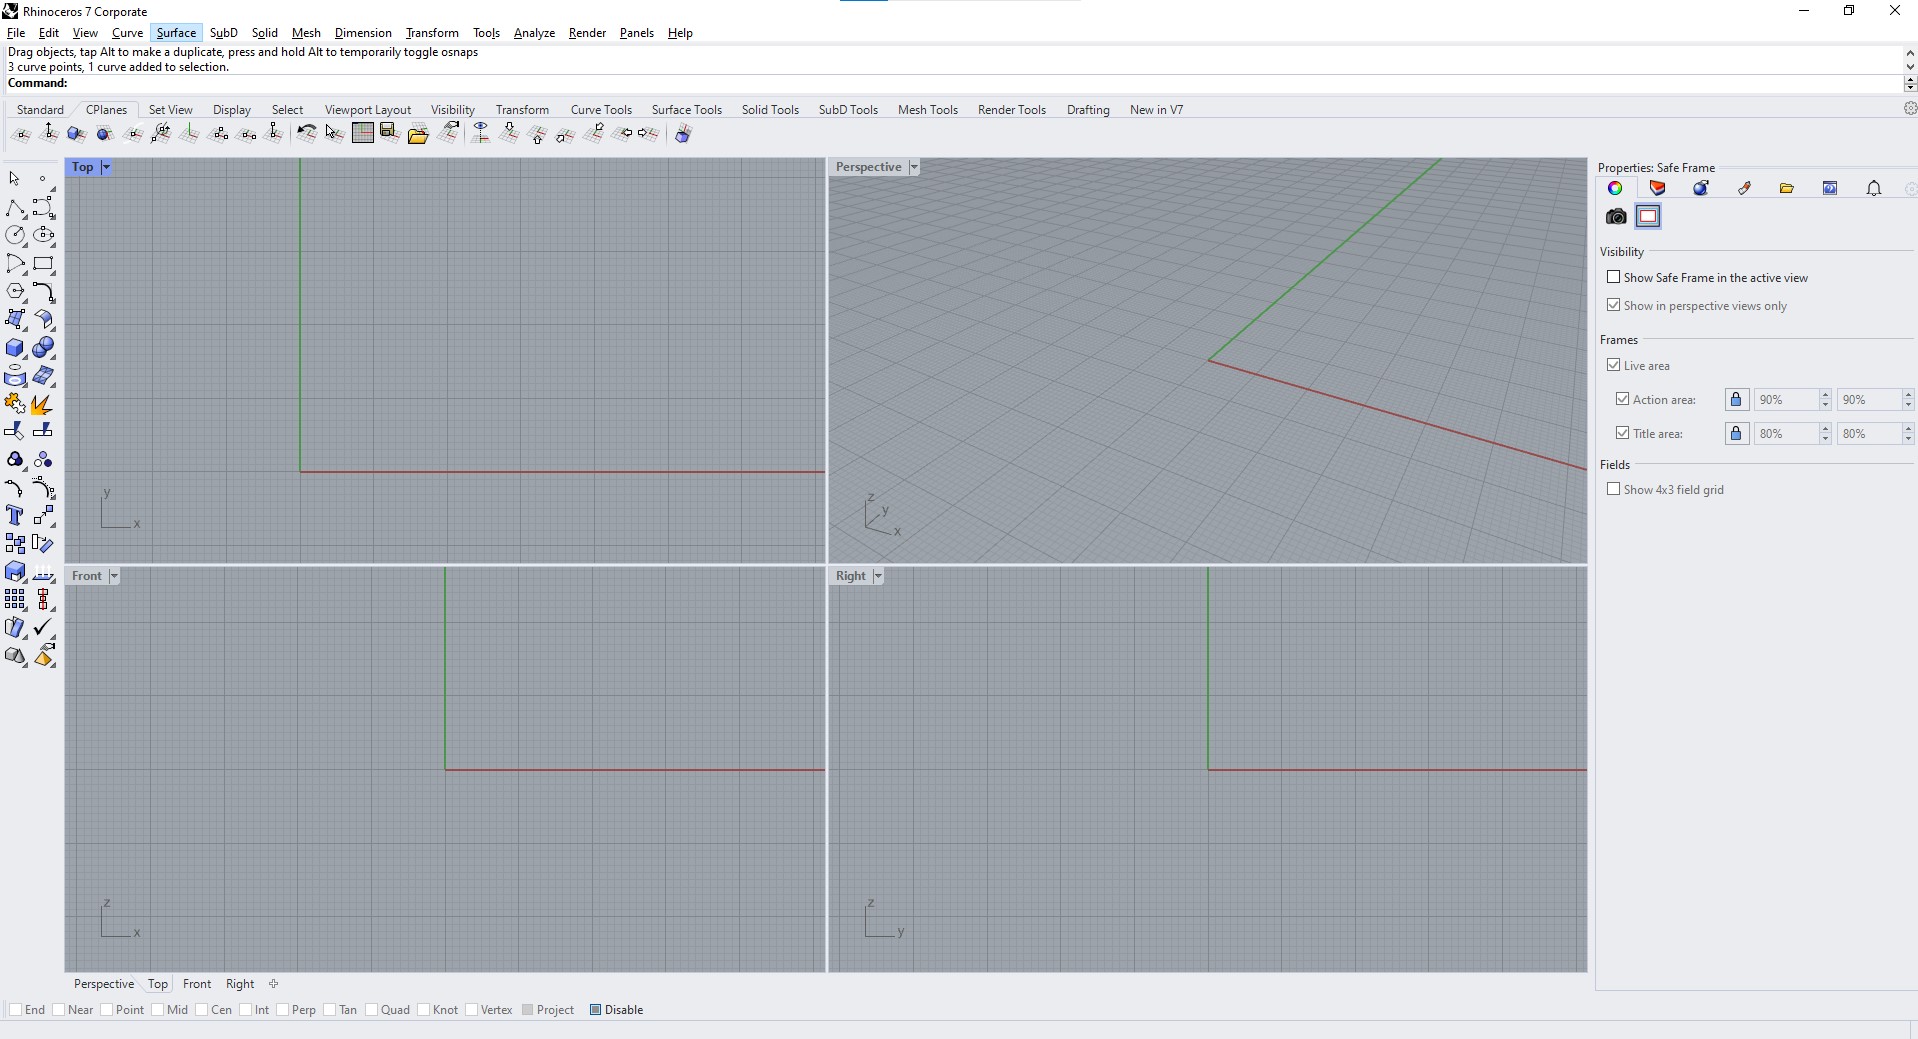
Task: Click the Perspective viewport title label
Action: [868, 167]
